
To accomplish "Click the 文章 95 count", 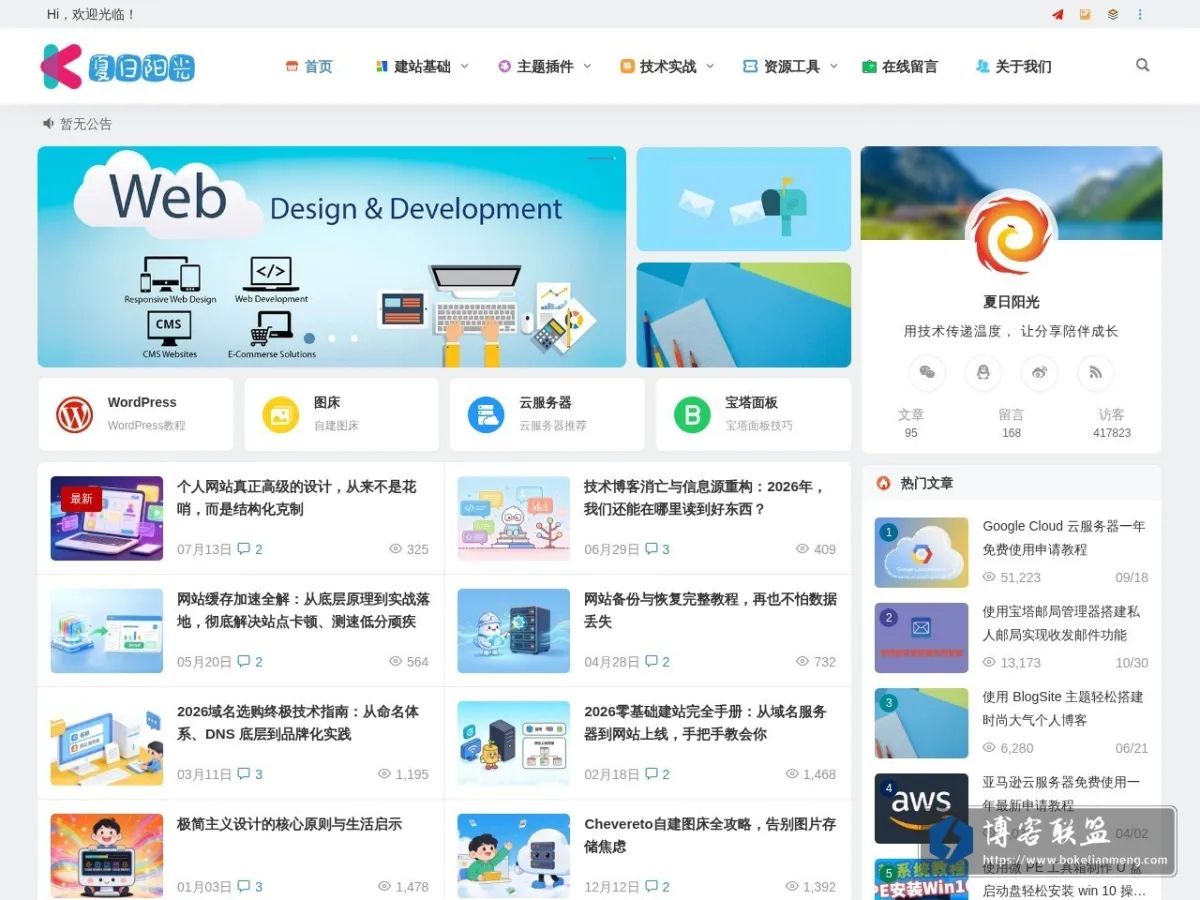I will tap(911, 423).
